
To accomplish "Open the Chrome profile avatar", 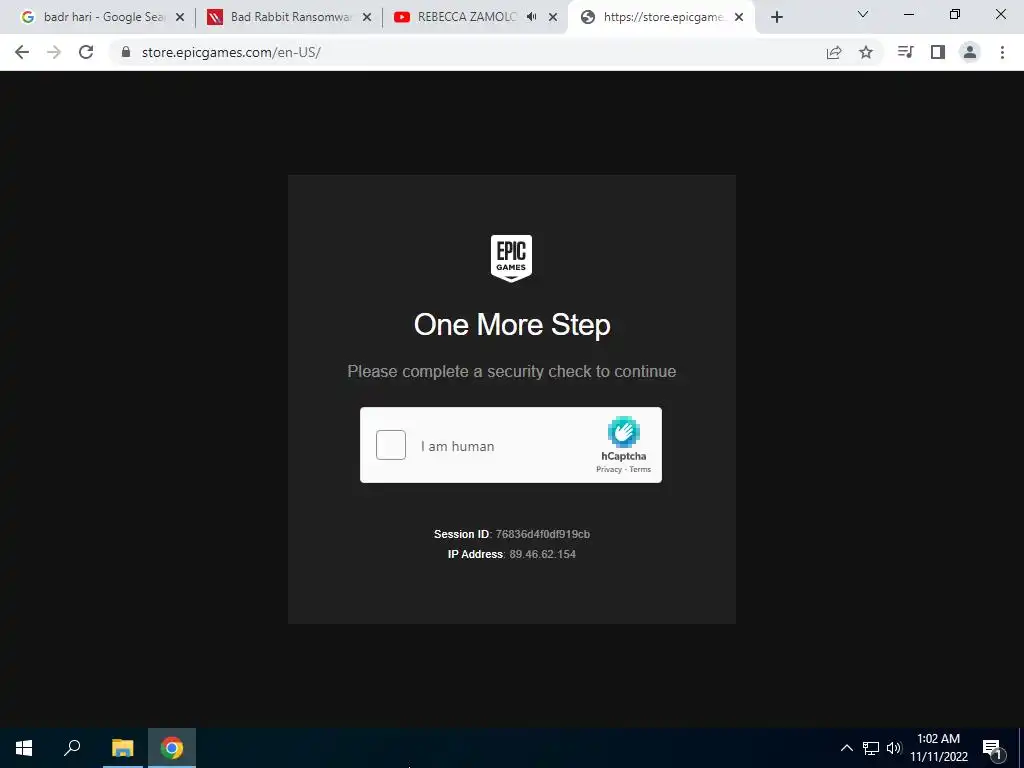I will 970,52.
